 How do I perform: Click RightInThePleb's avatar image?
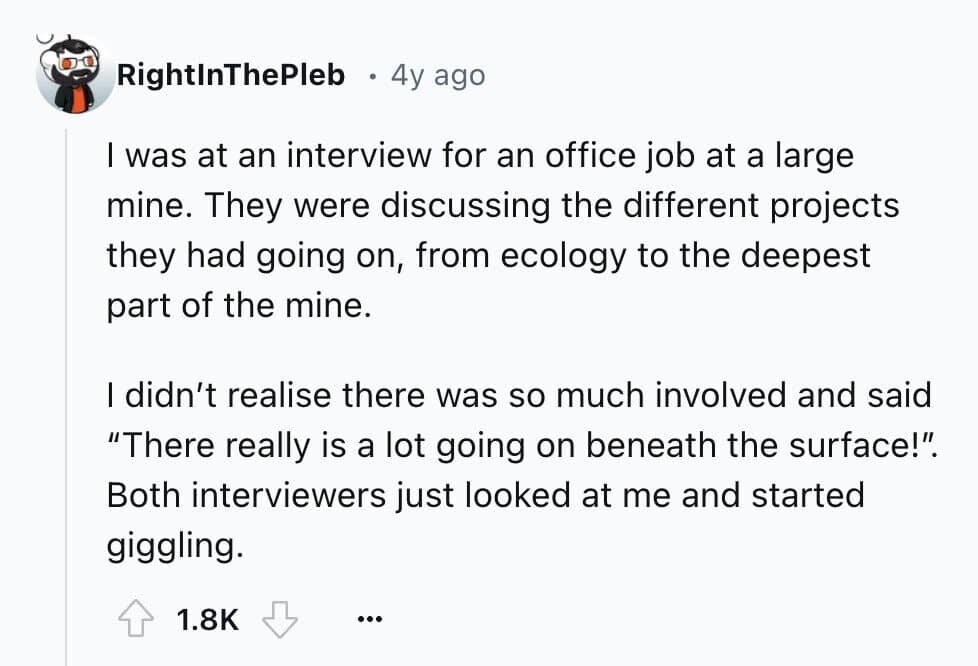click(75, 75)
